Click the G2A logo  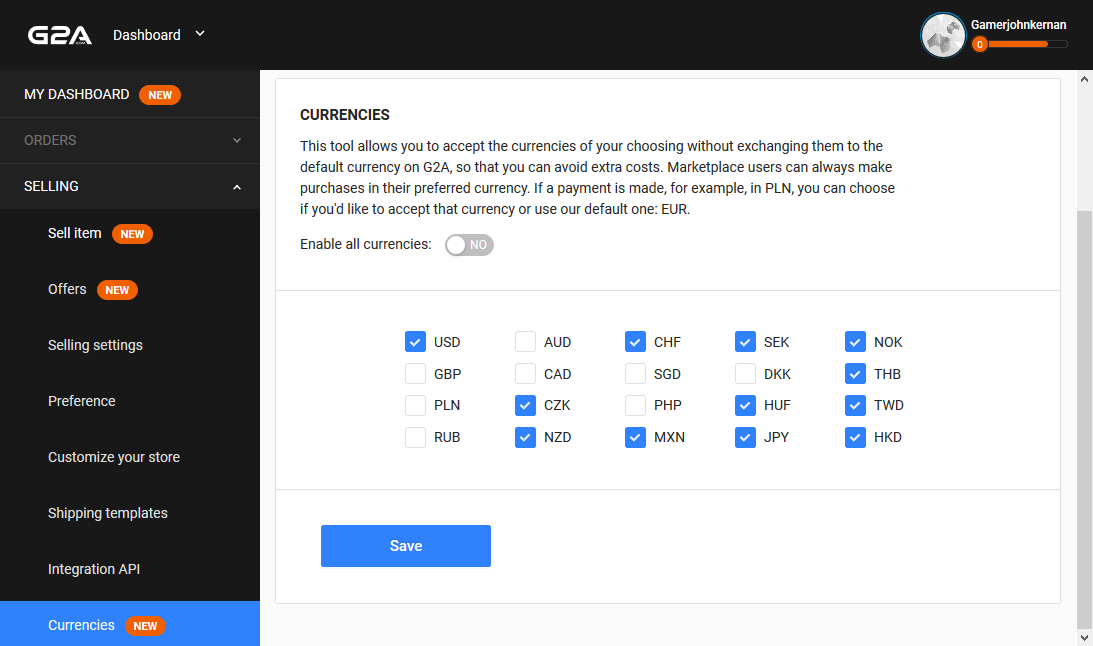pyautogui.click(x=59, y=35)
